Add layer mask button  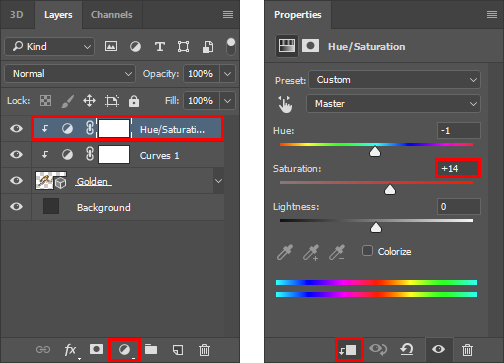pyautogui.click(x=96, y=349)
